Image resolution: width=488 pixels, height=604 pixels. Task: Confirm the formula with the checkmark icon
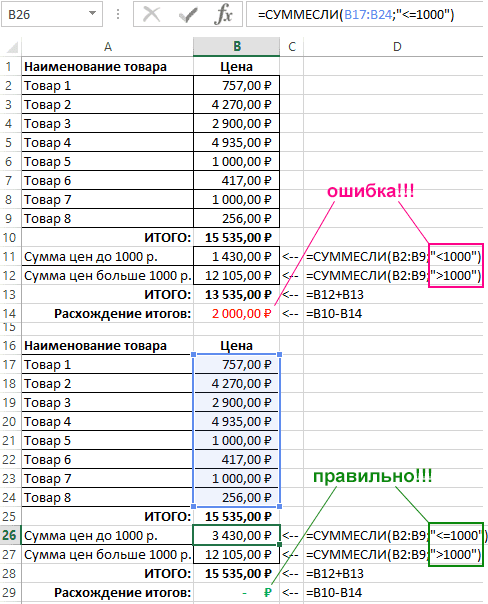click(x=188, y=15)
